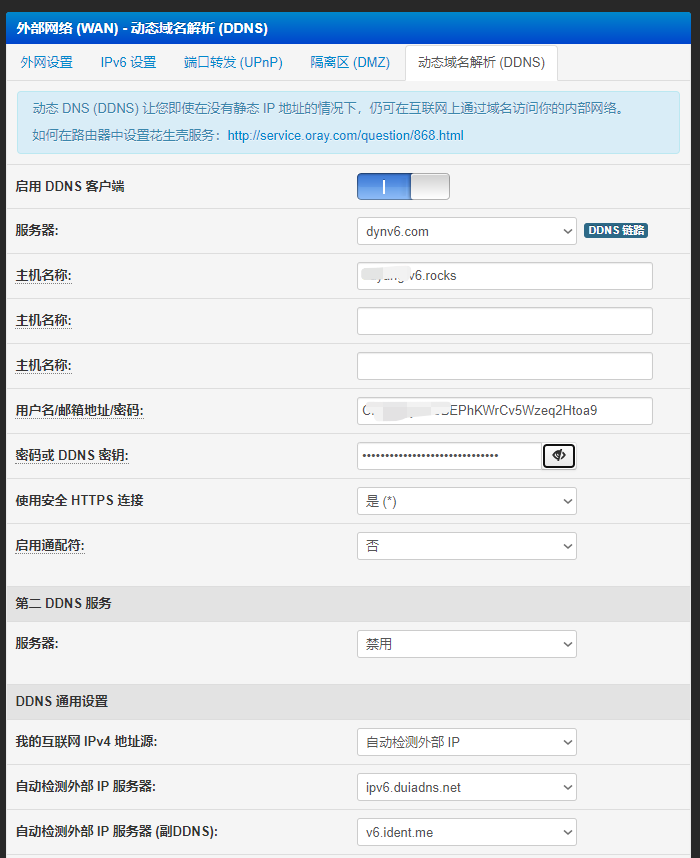Open the second DDNS 服务器 dropdown showing 禁用
The width and height of the screenshot is (700, 858).
click(x=466, y=643)
